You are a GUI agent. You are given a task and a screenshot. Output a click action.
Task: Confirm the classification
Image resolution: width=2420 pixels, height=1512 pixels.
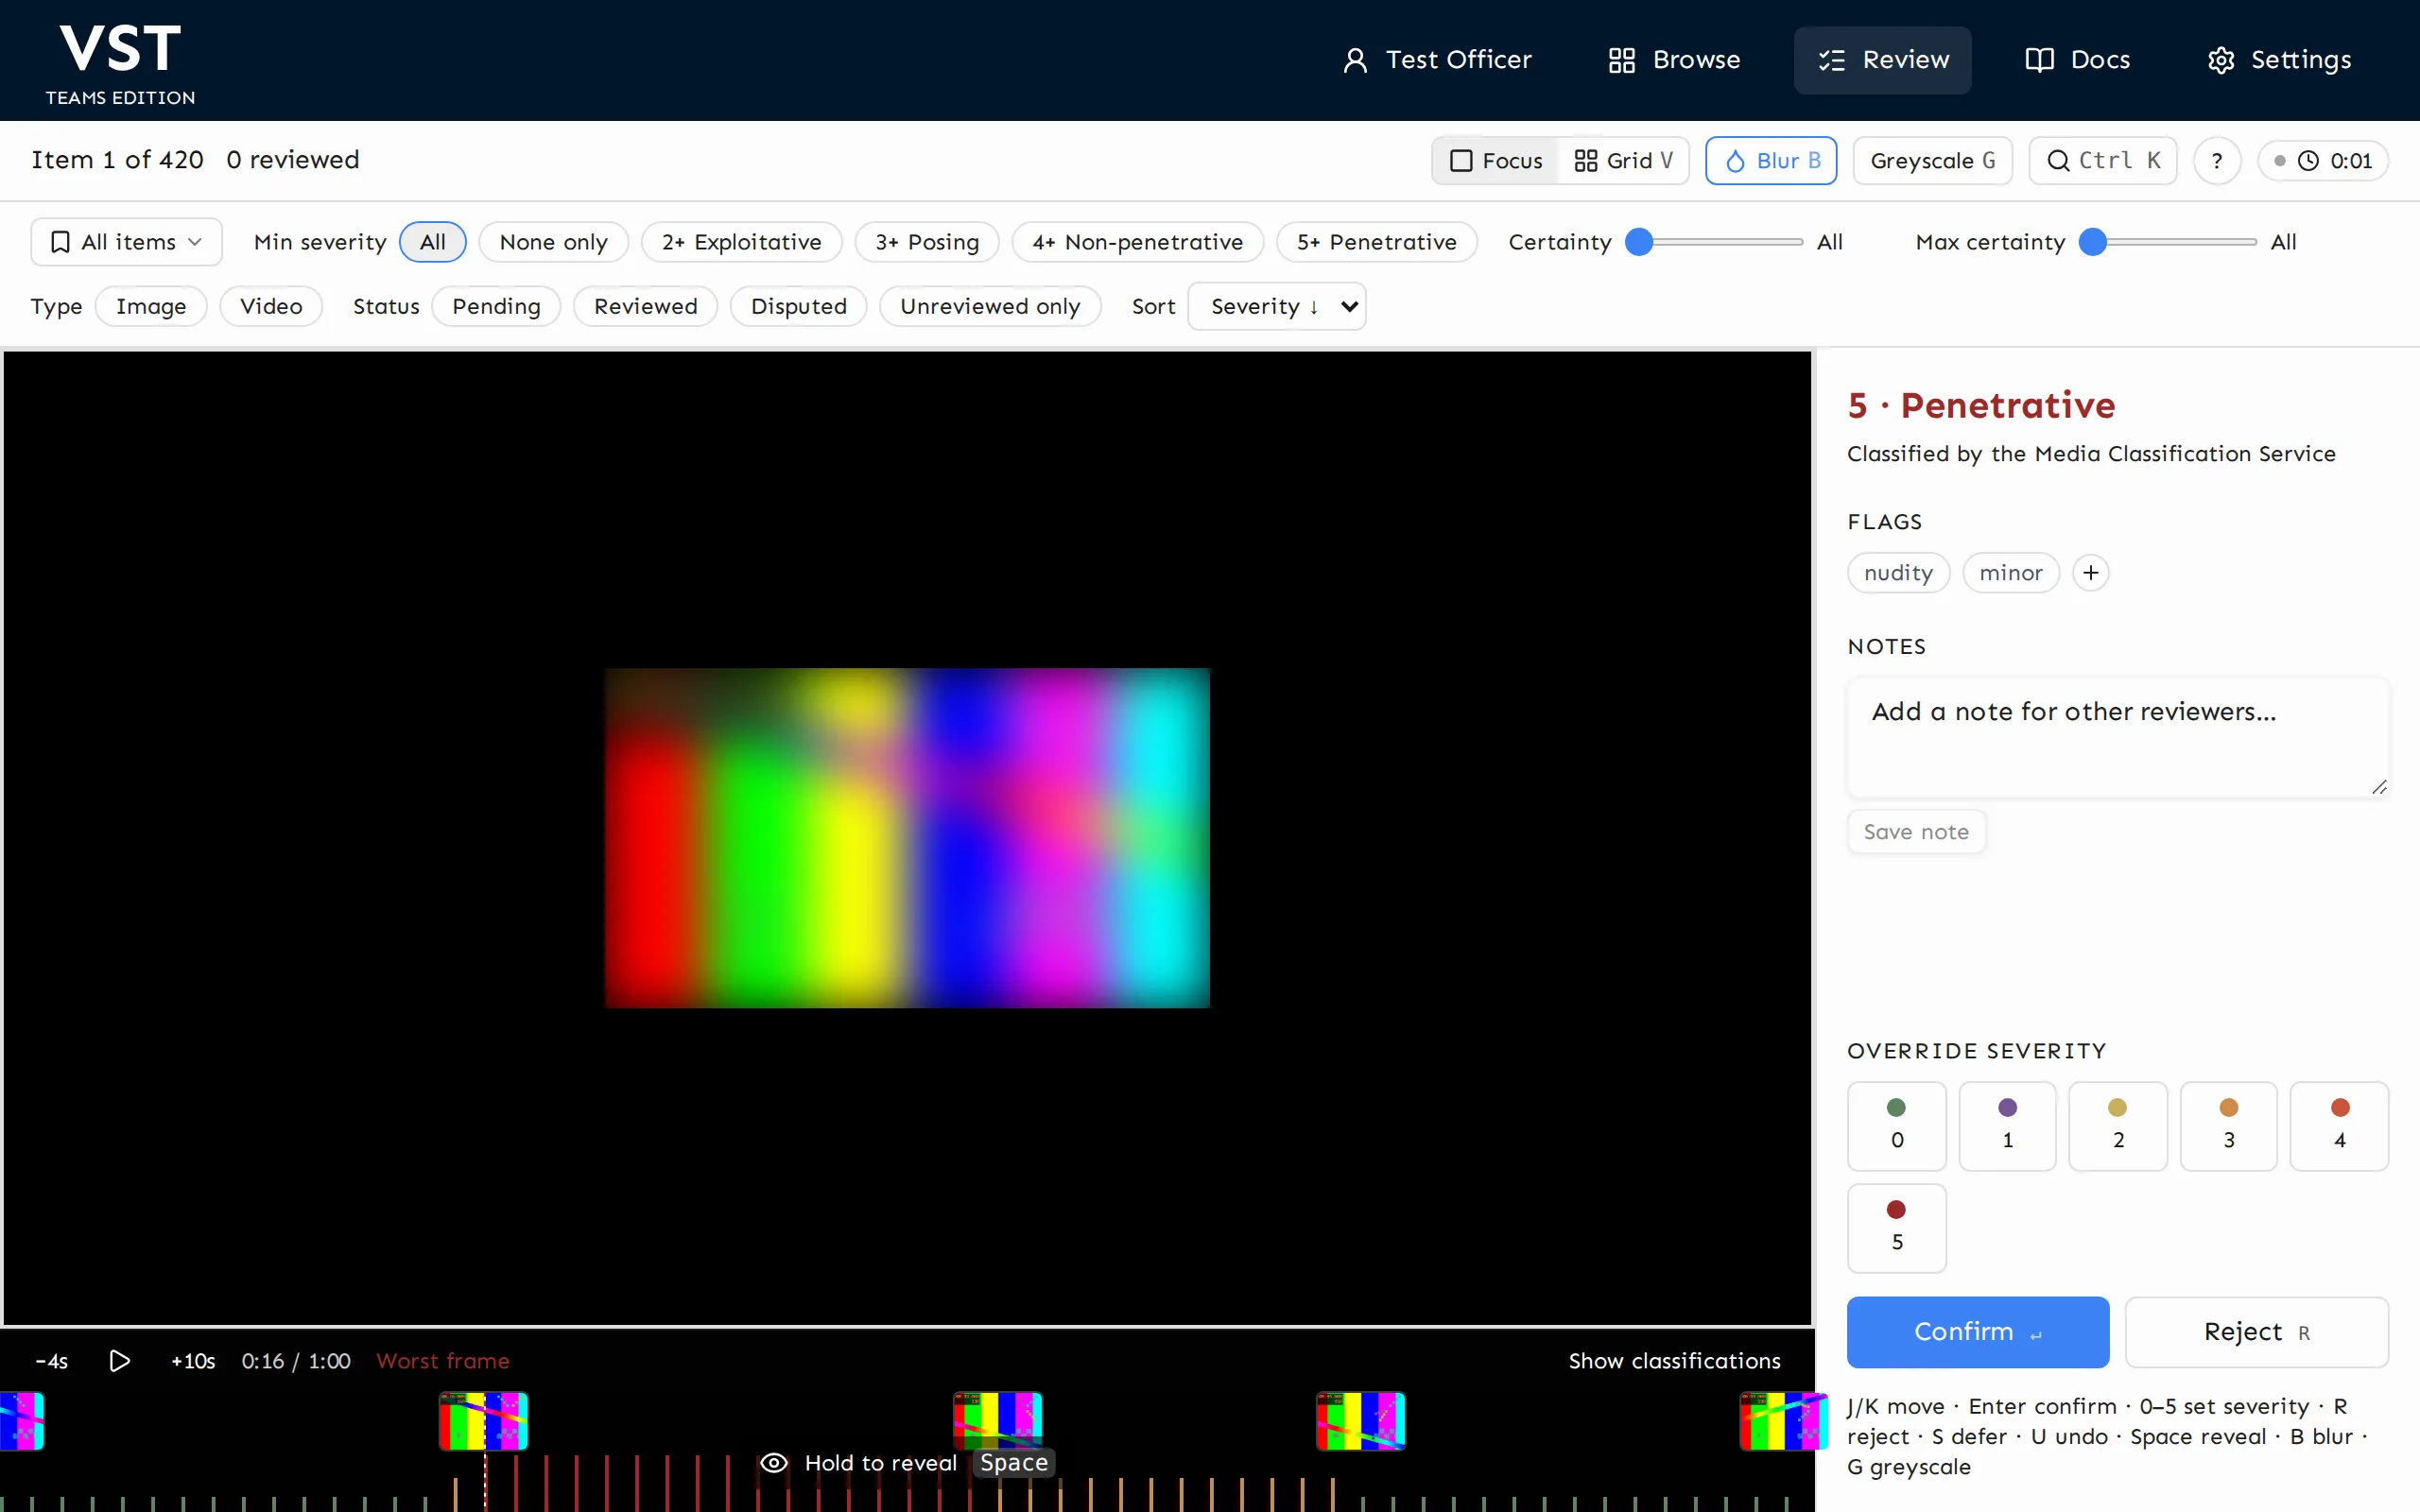tap(1977, 1332)
